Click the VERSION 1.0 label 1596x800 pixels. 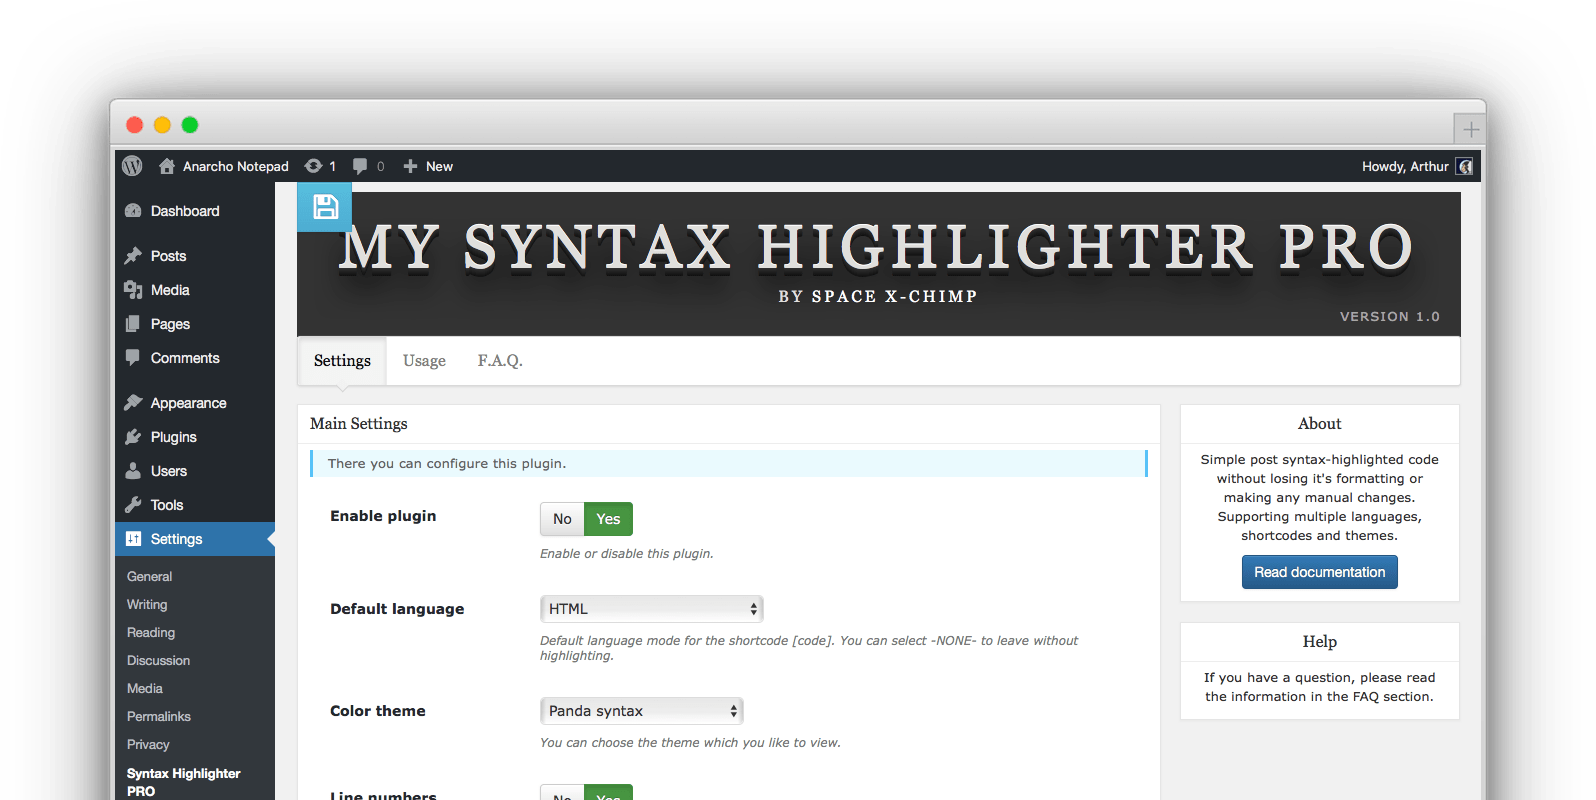[1390, 316]
